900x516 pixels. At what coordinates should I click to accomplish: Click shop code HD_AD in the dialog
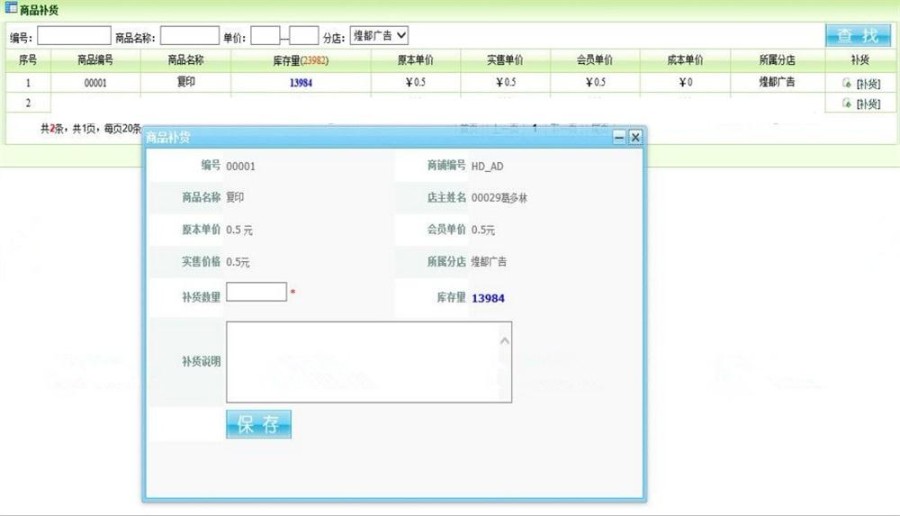coord(487,166)
